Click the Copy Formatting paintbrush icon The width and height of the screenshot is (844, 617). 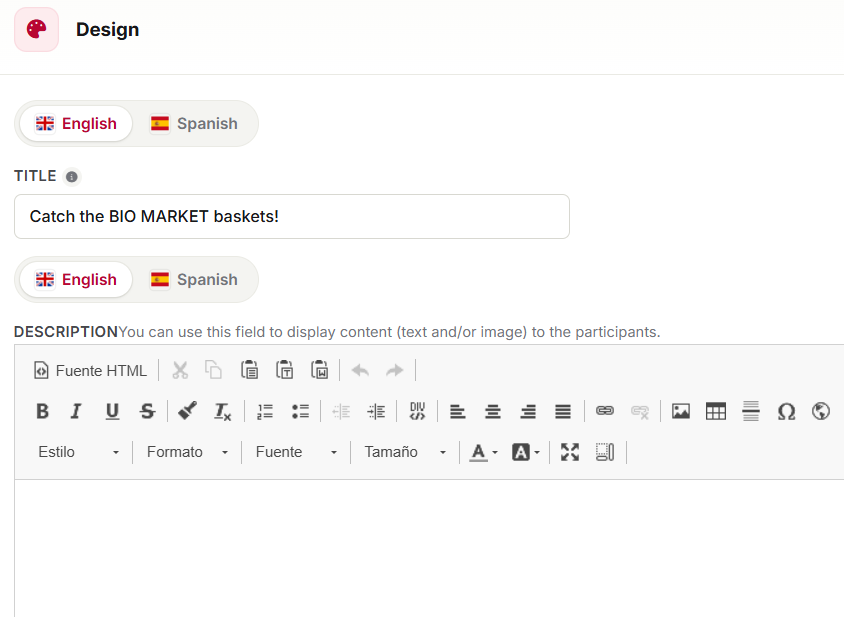tap(188, 412)
